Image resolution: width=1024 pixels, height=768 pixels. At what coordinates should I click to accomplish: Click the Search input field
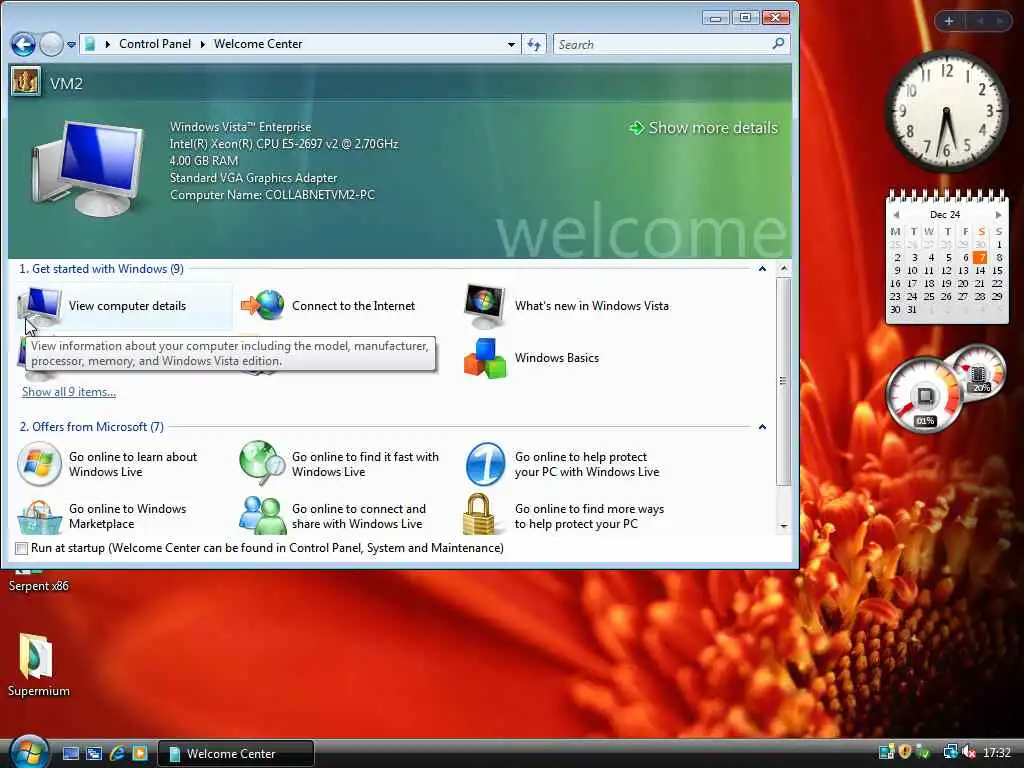click(x=661, y=44)
